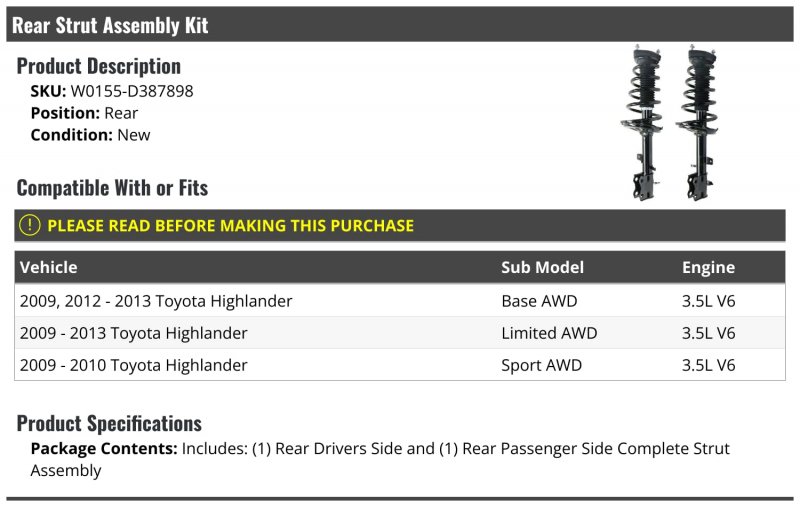Click the Product Description heading
The width and height of the screenshot is (800, 507).
98,66
